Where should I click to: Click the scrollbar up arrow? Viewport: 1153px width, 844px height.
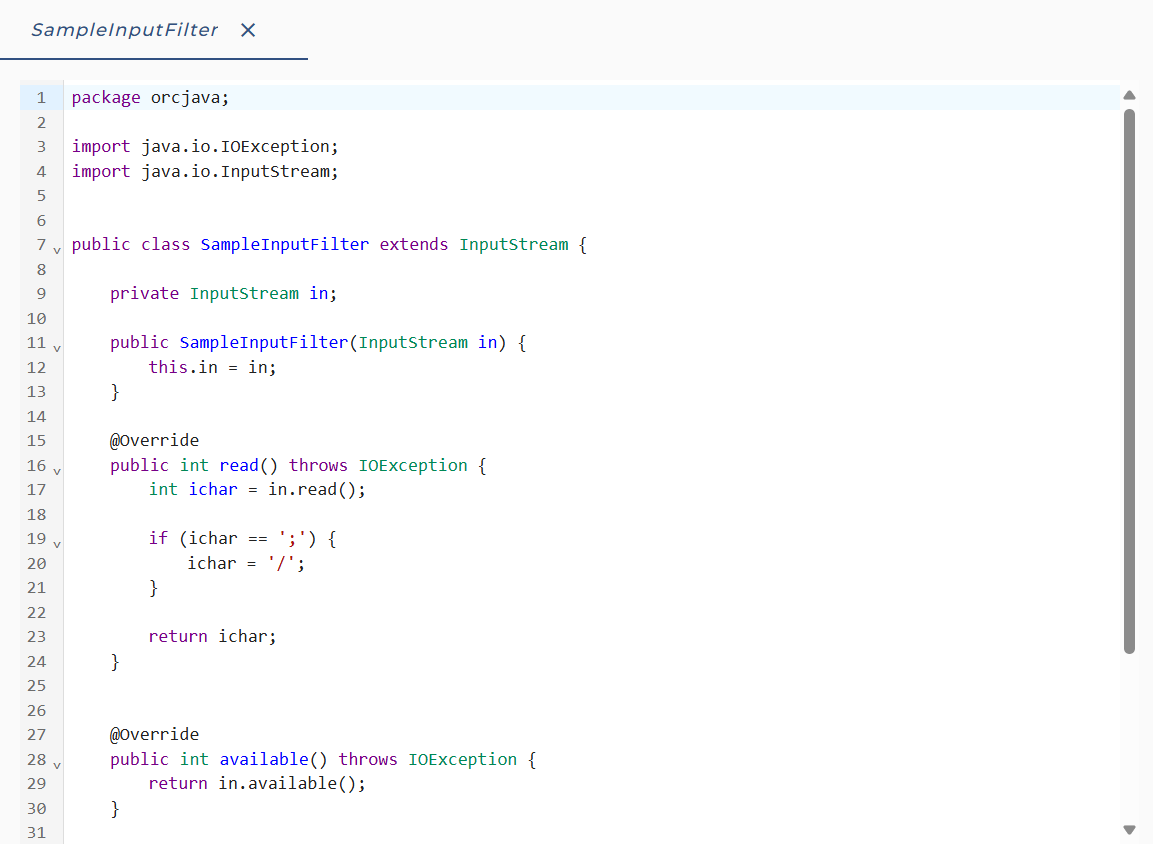click(x=1129, y=95)
